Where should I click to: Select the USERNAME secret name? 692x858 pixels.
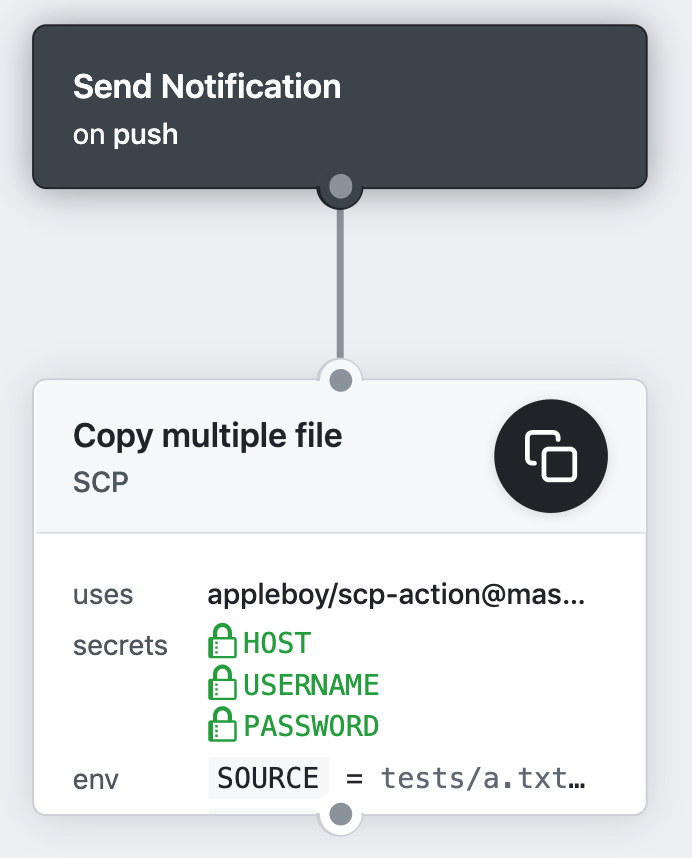pos(311,685)
